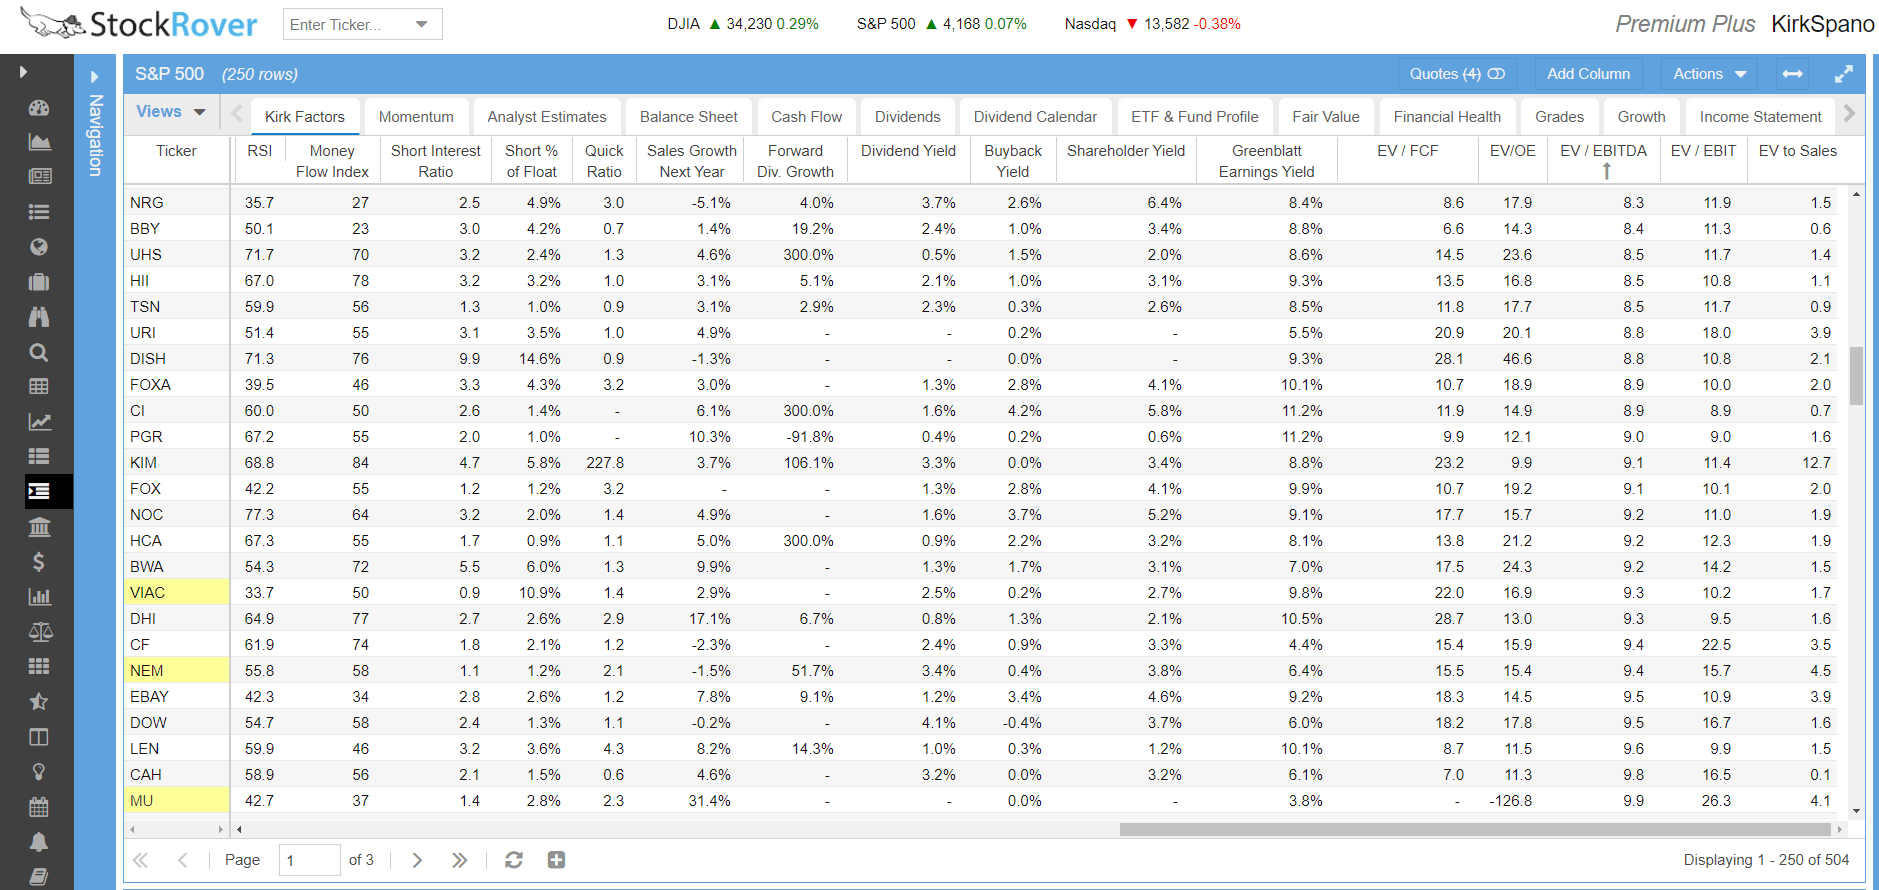Click the plus icon in pagination bar
This screenshot has width=1879, height=890.
[557, 860]
